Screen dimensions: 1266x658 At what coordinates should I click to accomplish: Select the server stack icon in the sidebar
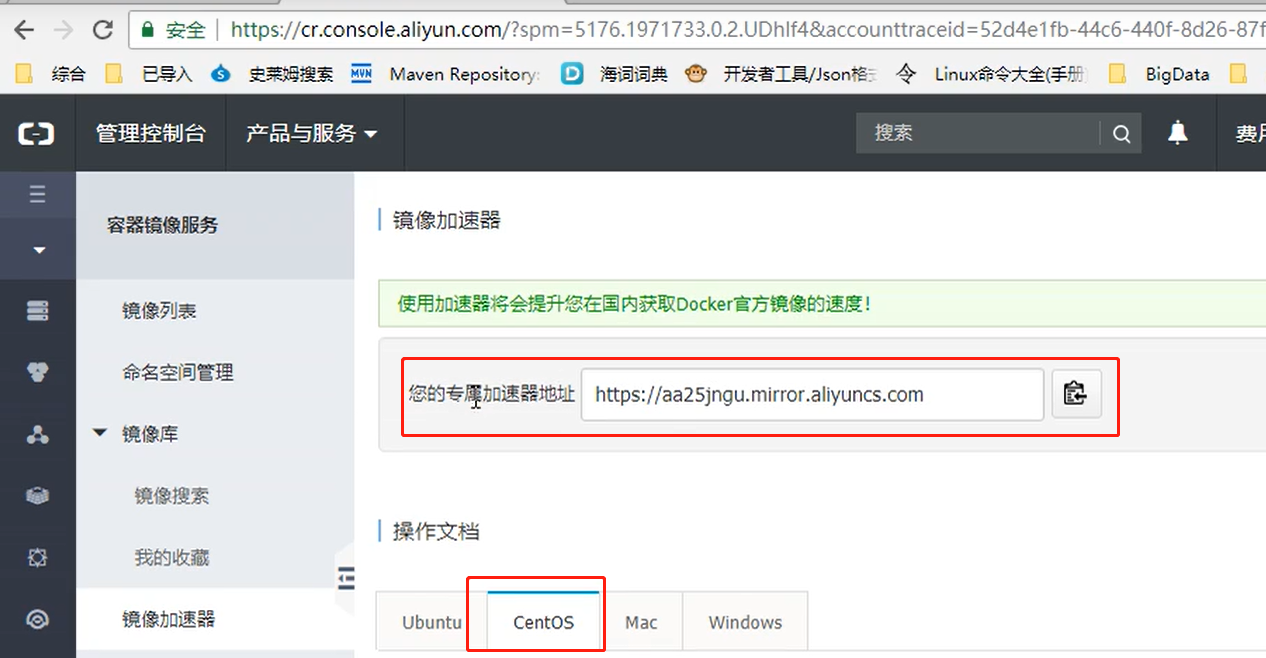pos(37,310)
